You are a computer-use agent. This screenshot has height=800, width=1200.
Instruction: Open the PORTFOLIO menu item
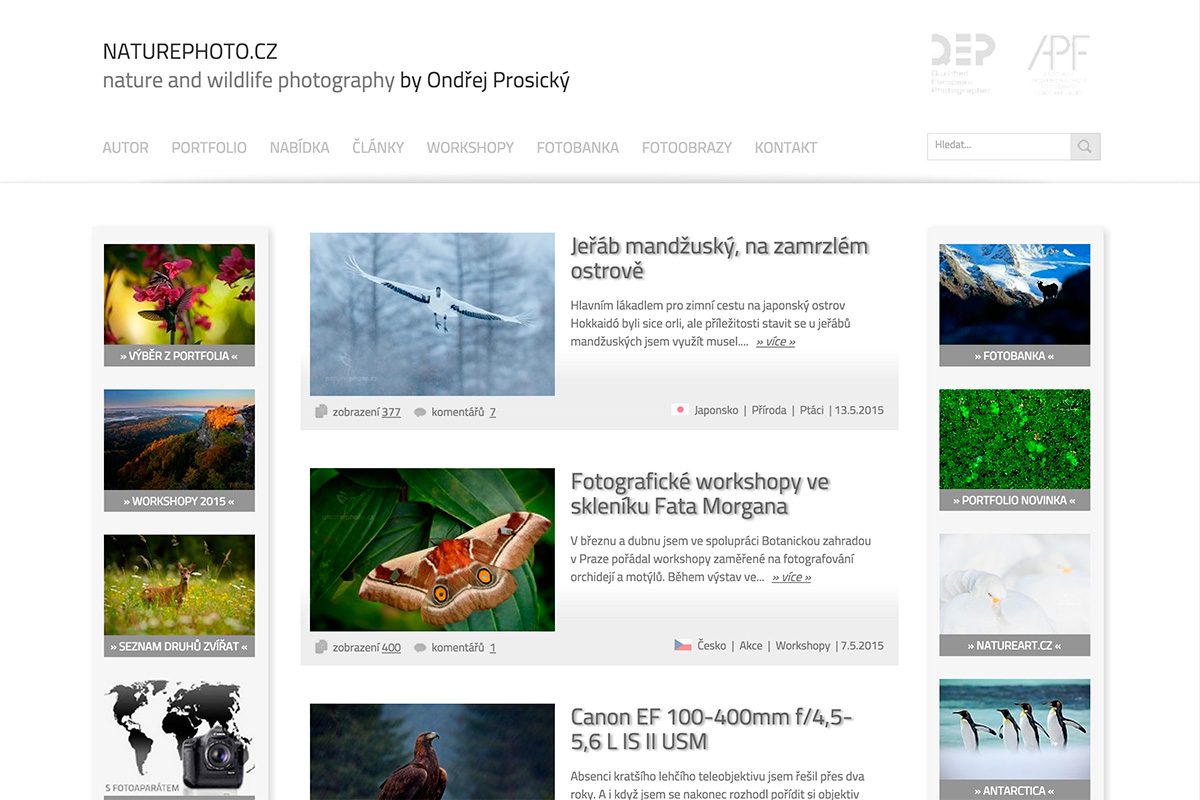tap(208, 148)
